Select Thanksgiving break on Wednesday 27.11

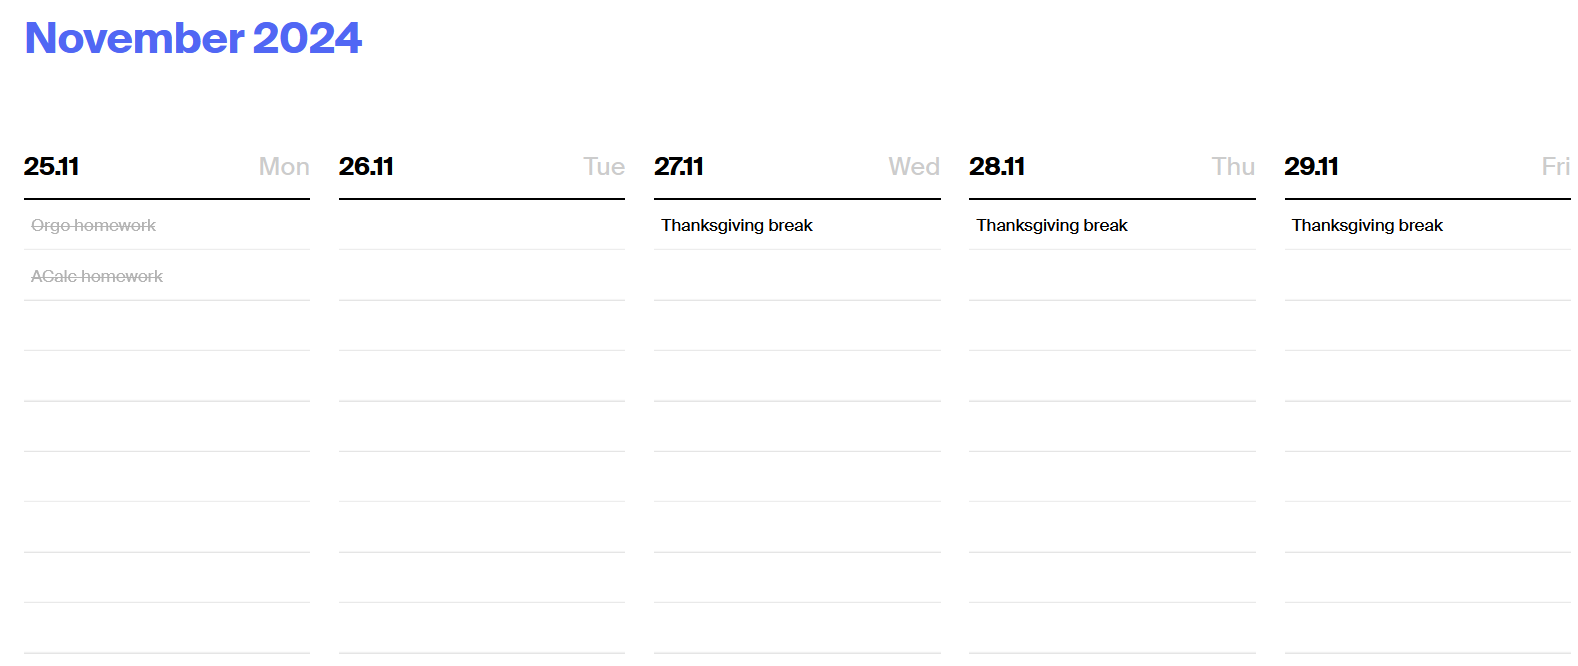tap(737, 225)
